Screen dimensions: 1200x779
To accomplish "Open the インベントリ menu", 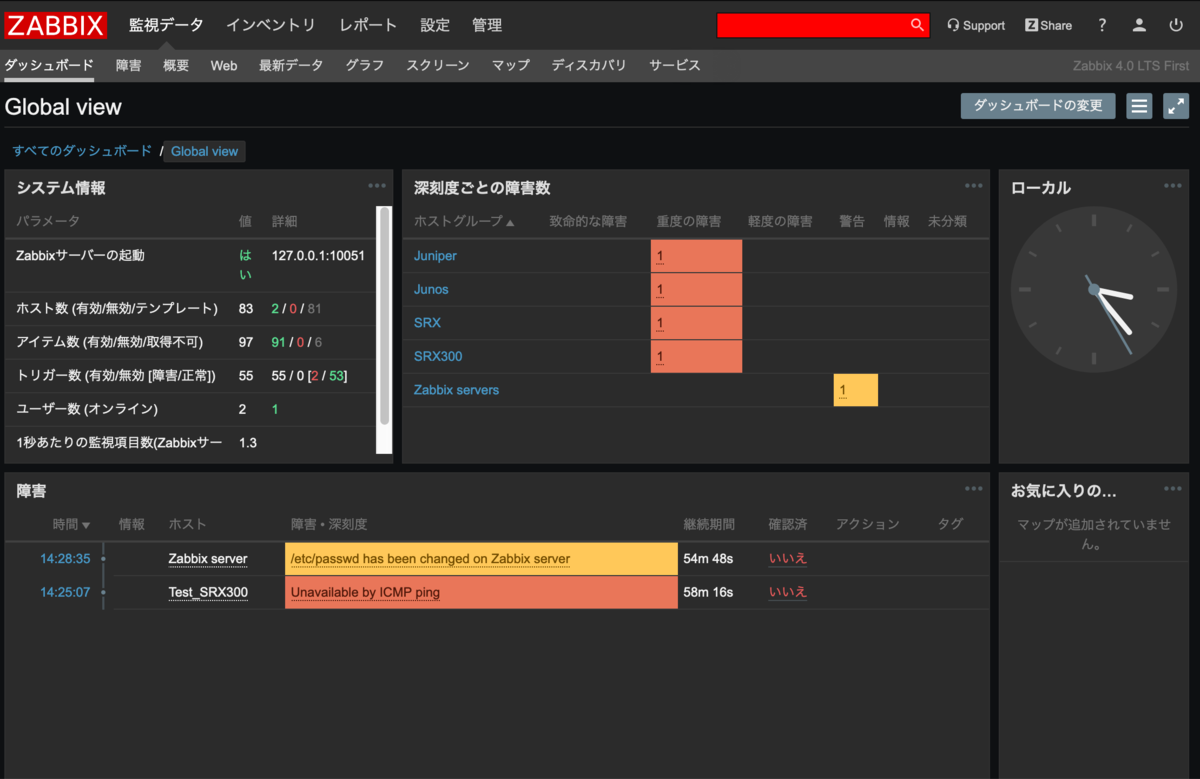I will pyautogui.click(x=271, y=25).
